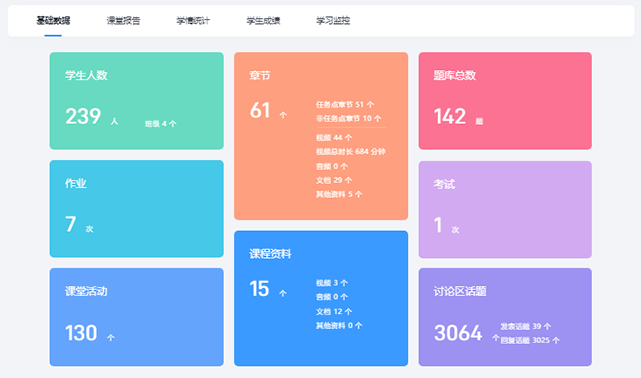Click 视频总时长 684 分钟 entry
Screen dimensions: 641x378
350,152
